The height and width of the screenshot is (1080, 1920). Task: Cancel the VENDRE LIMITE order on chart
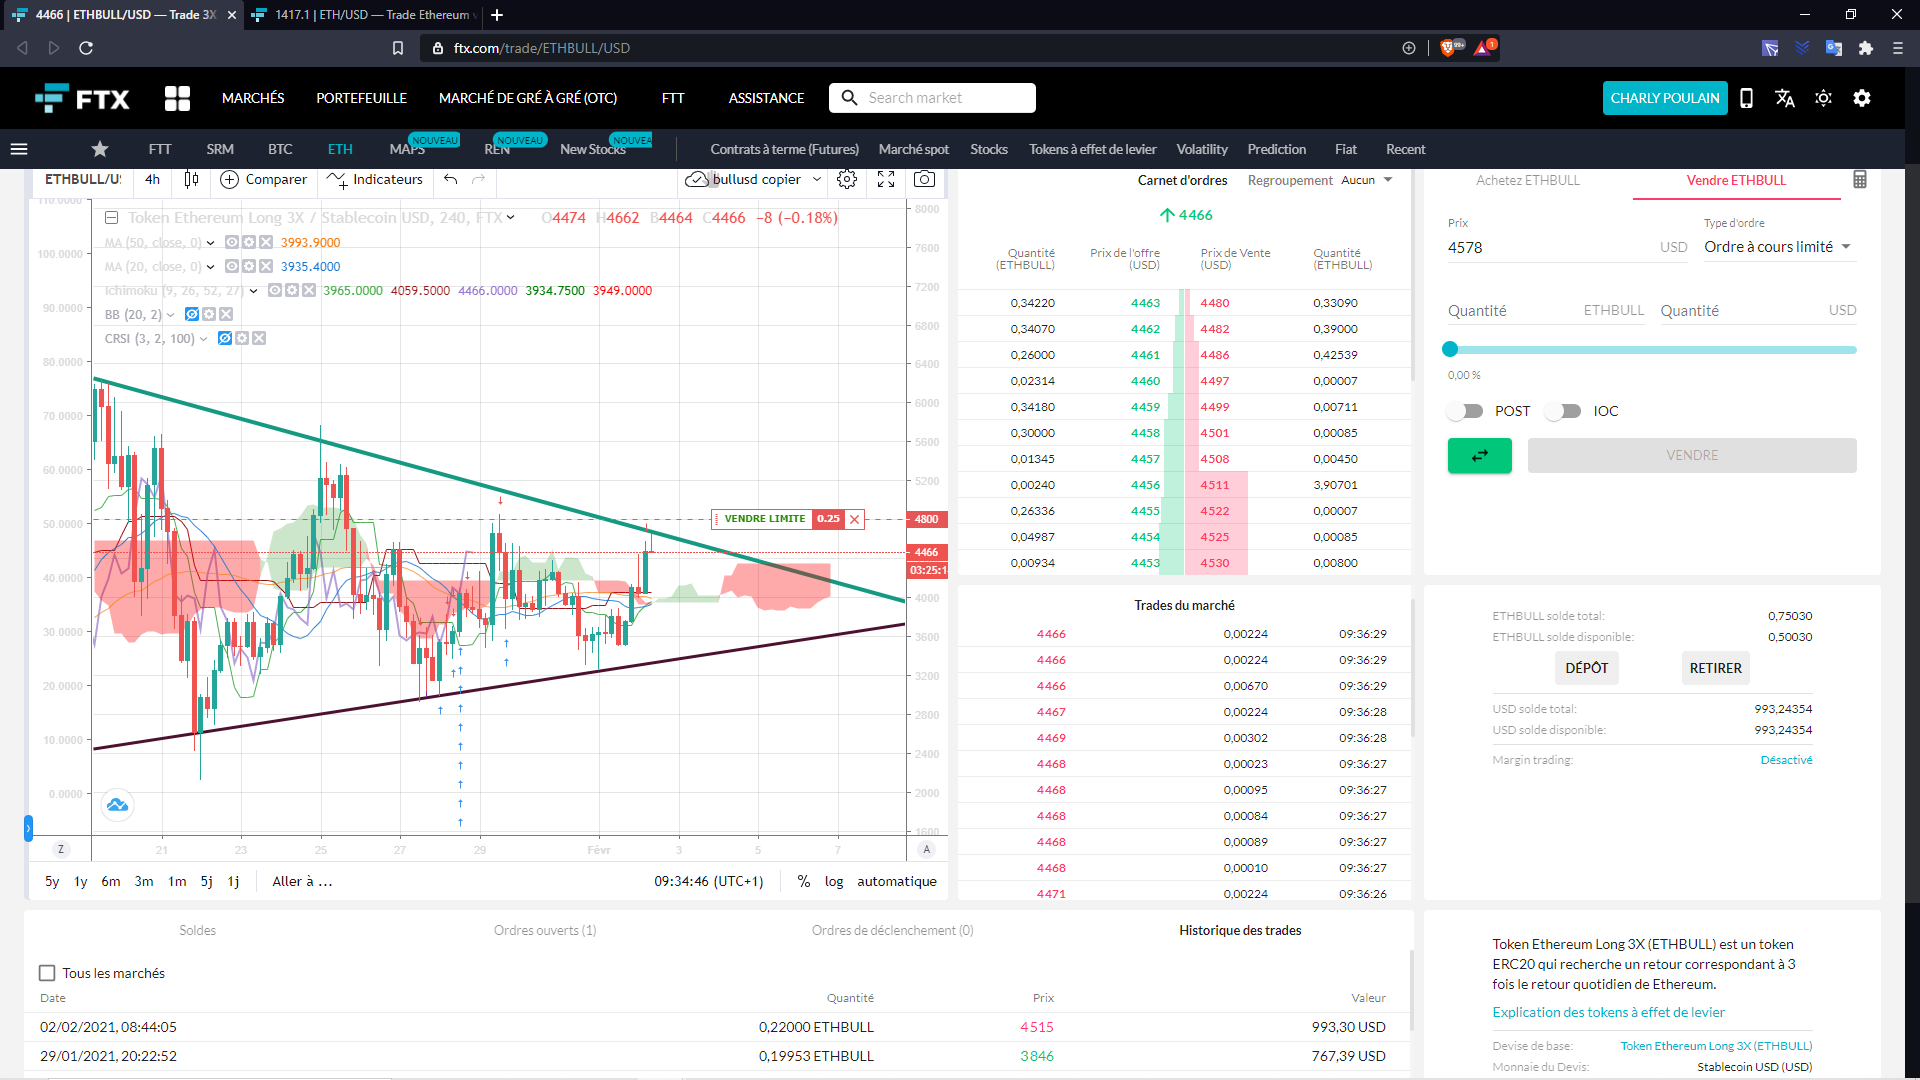[854, 519]
